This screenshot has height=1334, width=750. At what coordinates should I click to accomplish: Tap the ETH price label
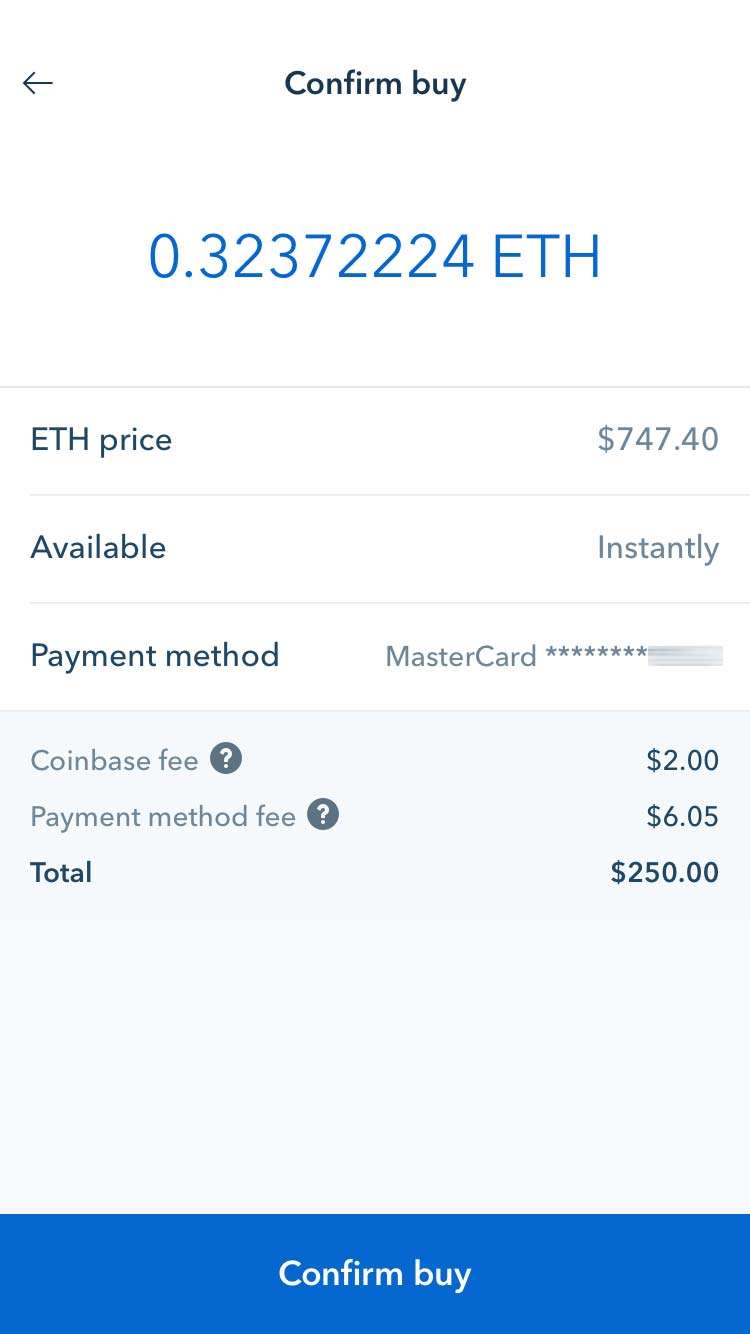coord(101,440)
